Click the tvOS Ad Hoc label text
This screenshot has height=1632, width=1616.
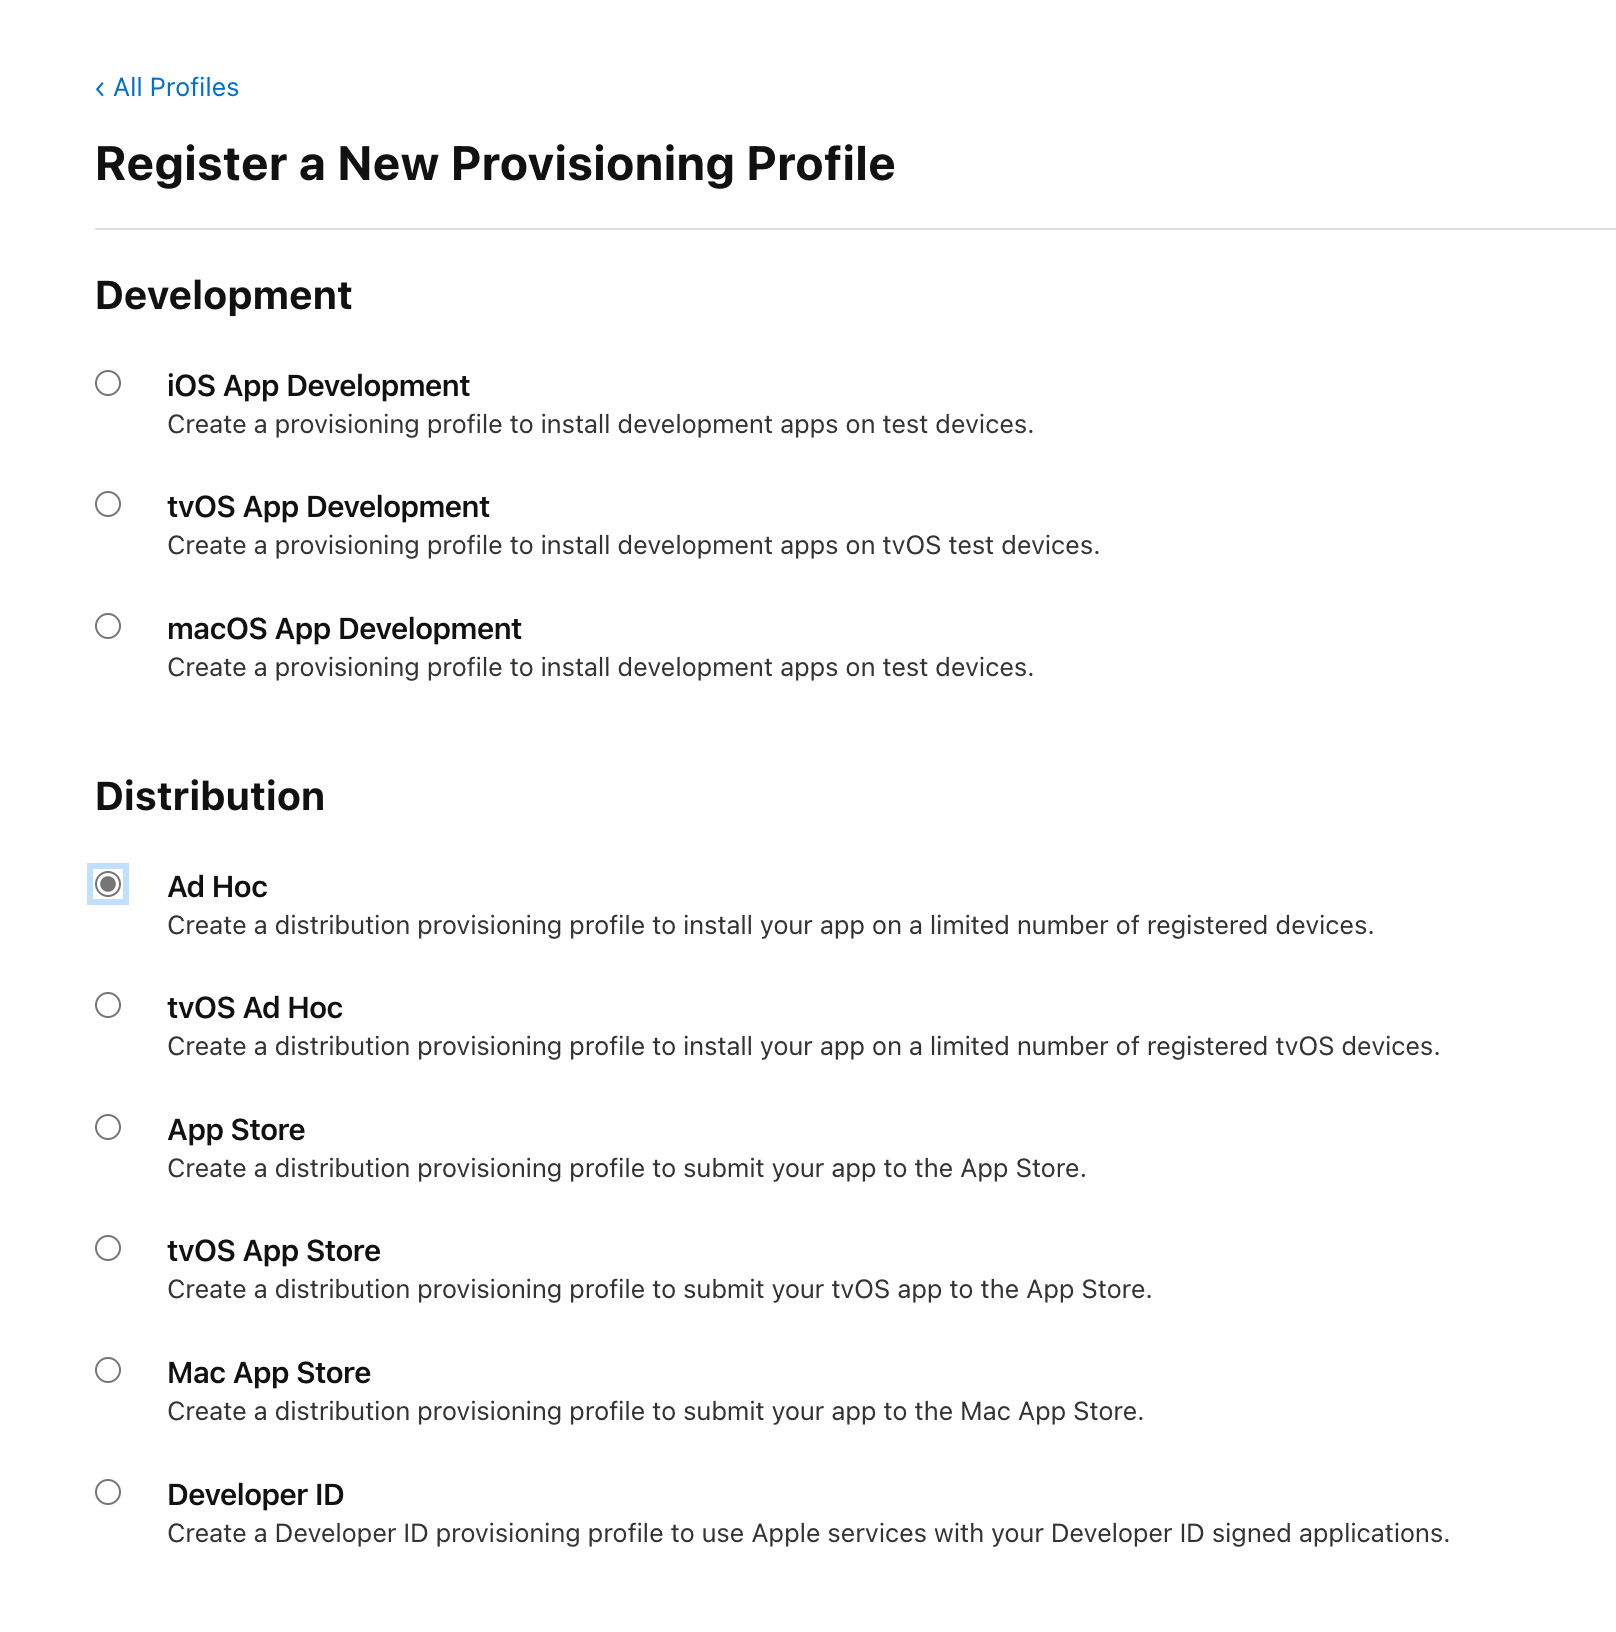[x=255, y=1008]
